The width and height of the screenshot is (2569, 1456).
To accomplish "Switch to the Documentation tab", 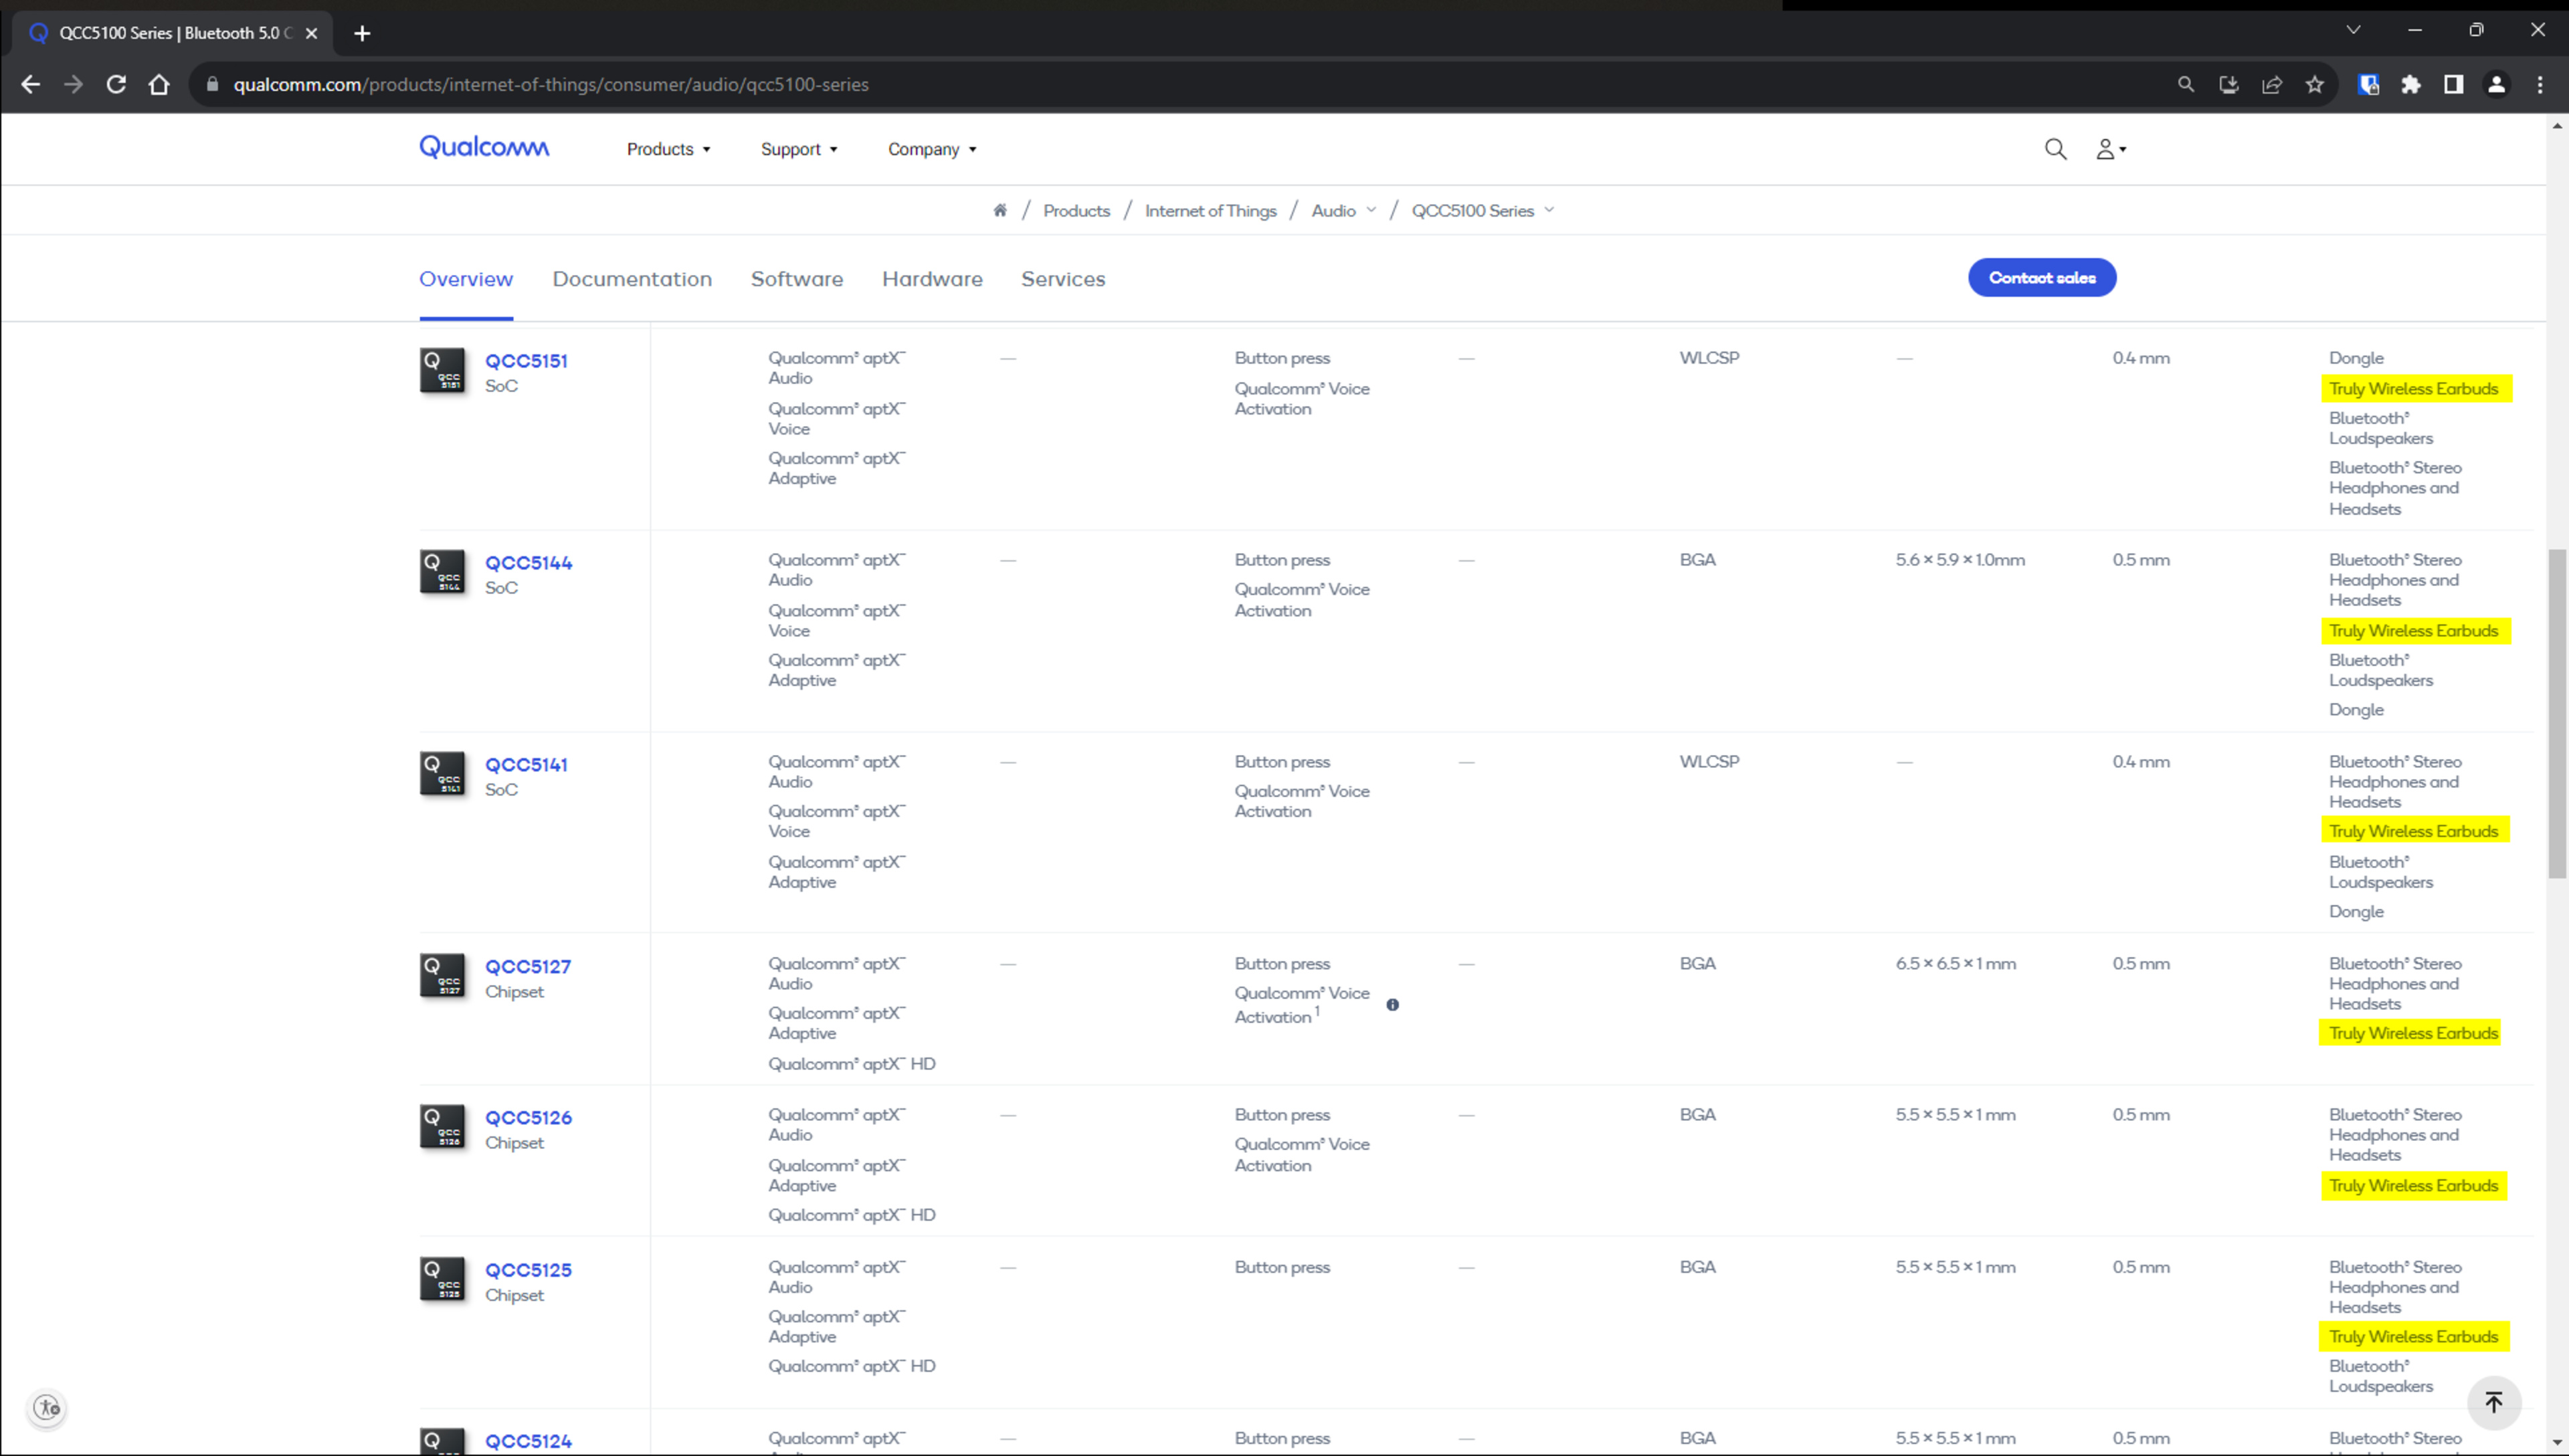I will pos(632,279).
